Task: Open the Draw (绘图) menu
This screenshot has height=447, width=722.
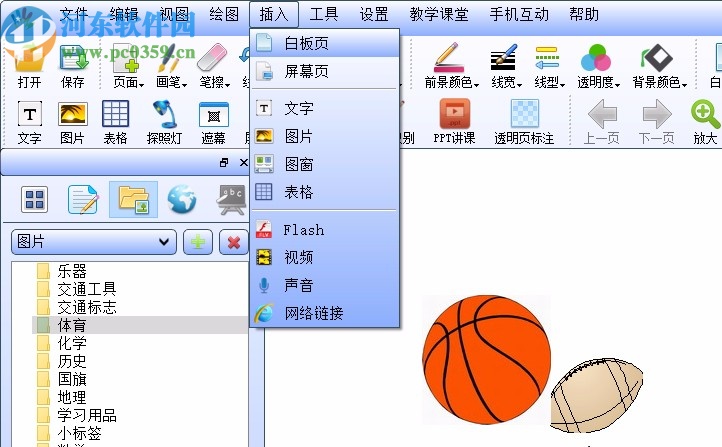Action: coord(224,14)
